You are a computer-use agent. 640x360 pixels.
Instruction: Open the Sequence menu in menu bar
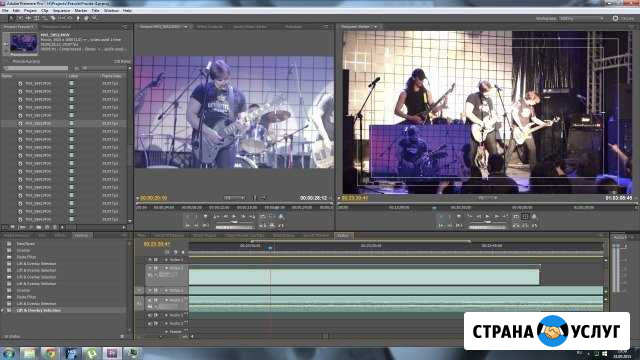(x=61, y=11)
